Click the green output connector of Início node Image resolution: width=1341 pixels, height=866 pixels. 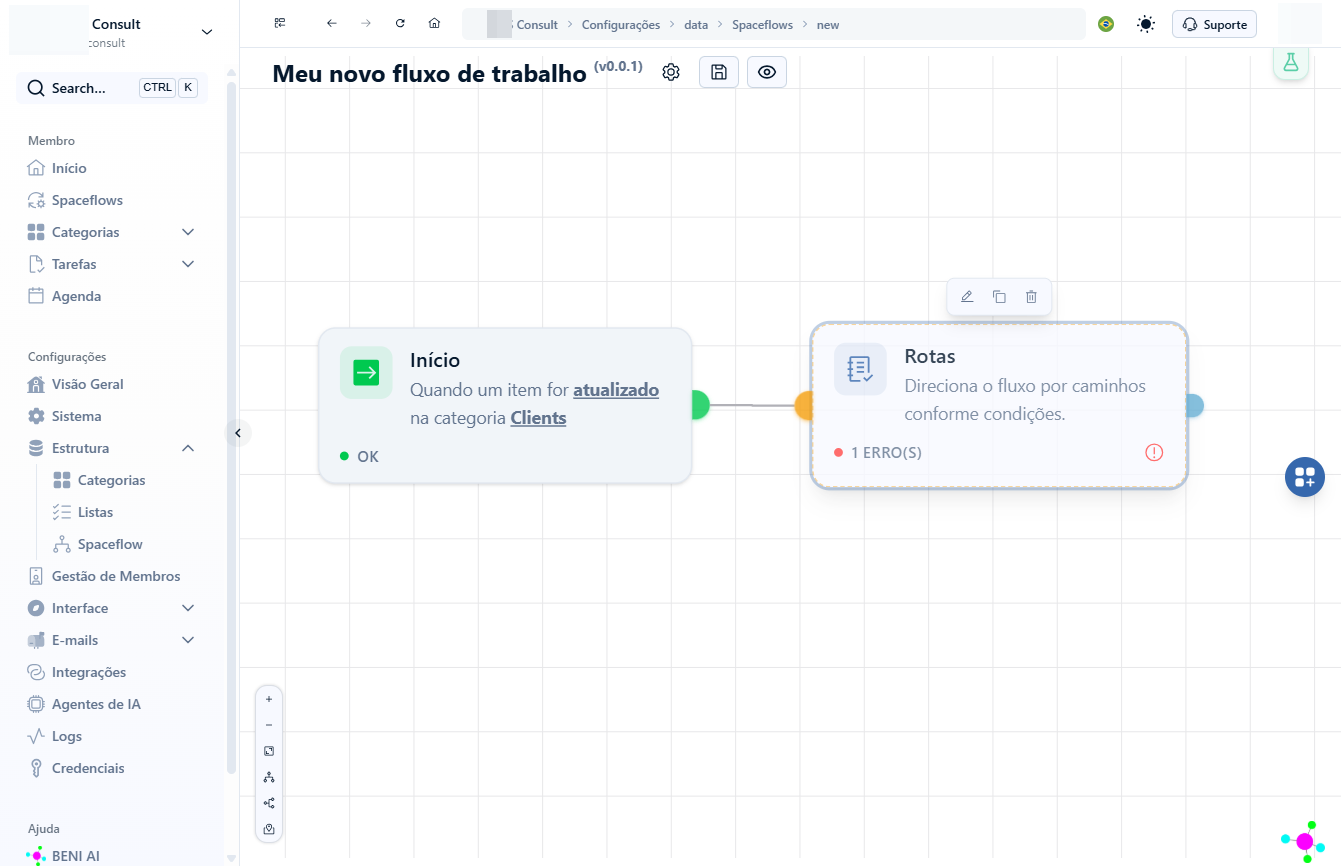click(x=699, y=405)
